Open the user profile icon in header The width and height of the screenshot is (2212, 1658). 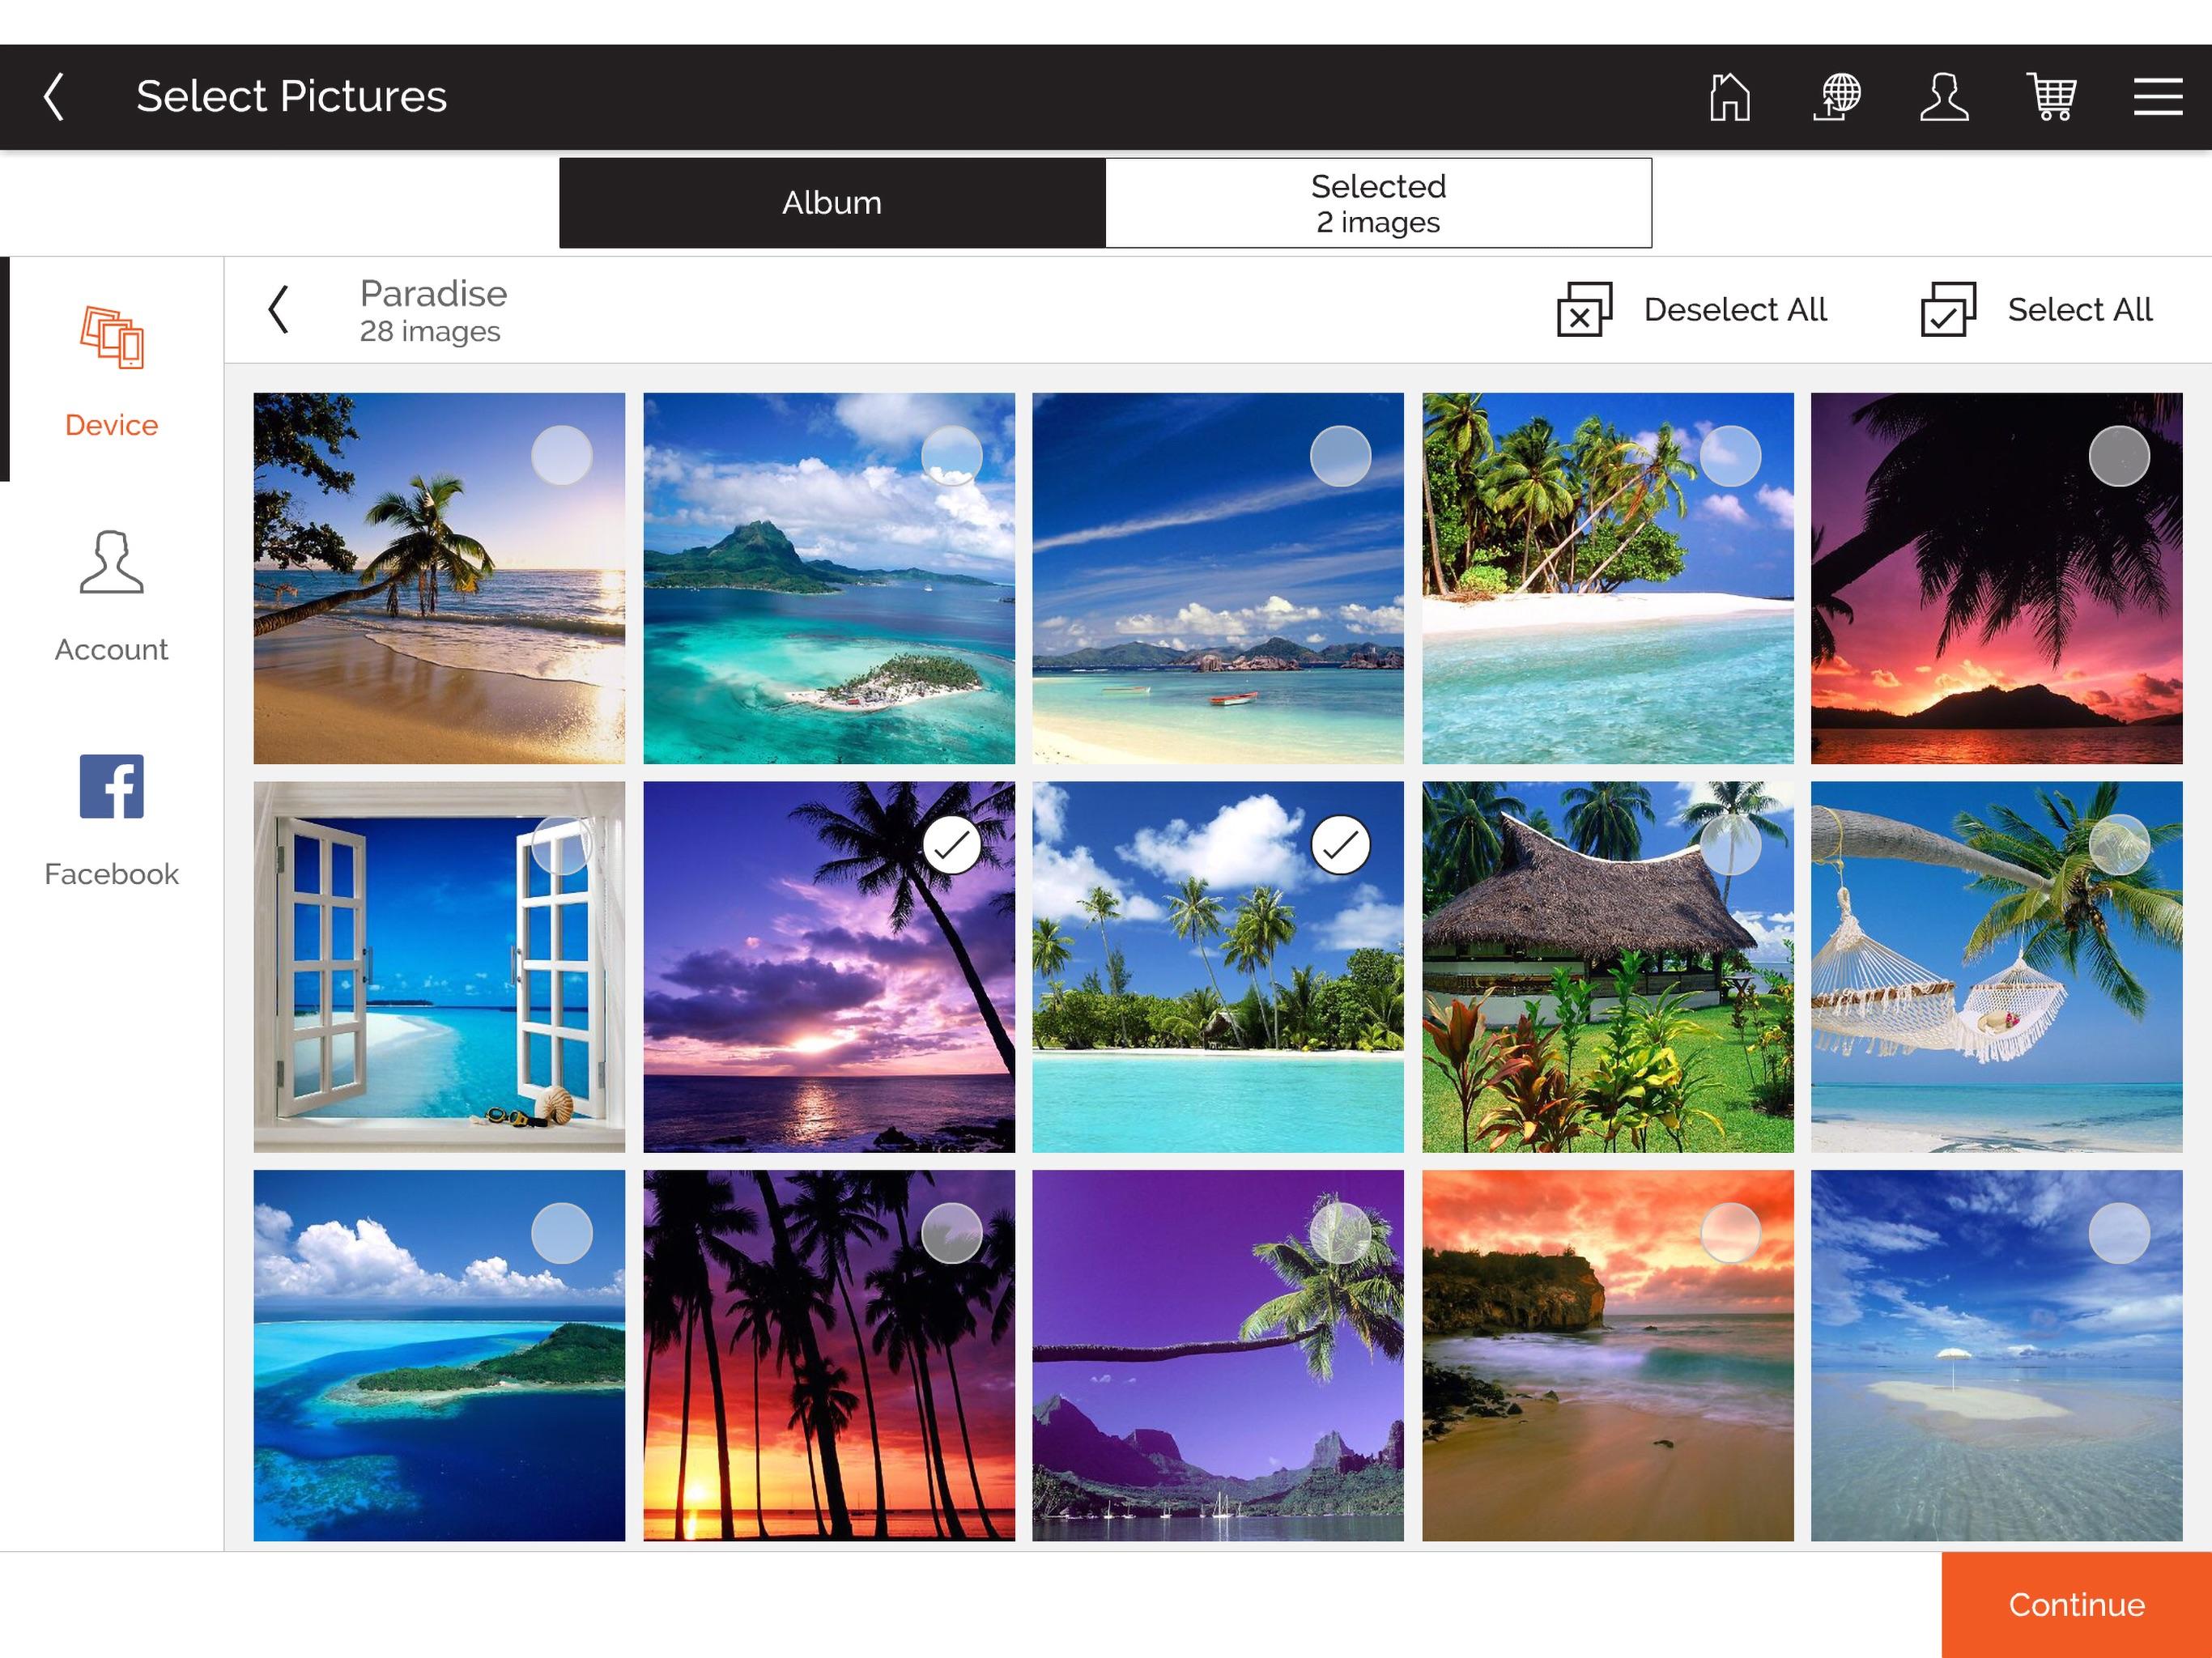click(1944, 97)
